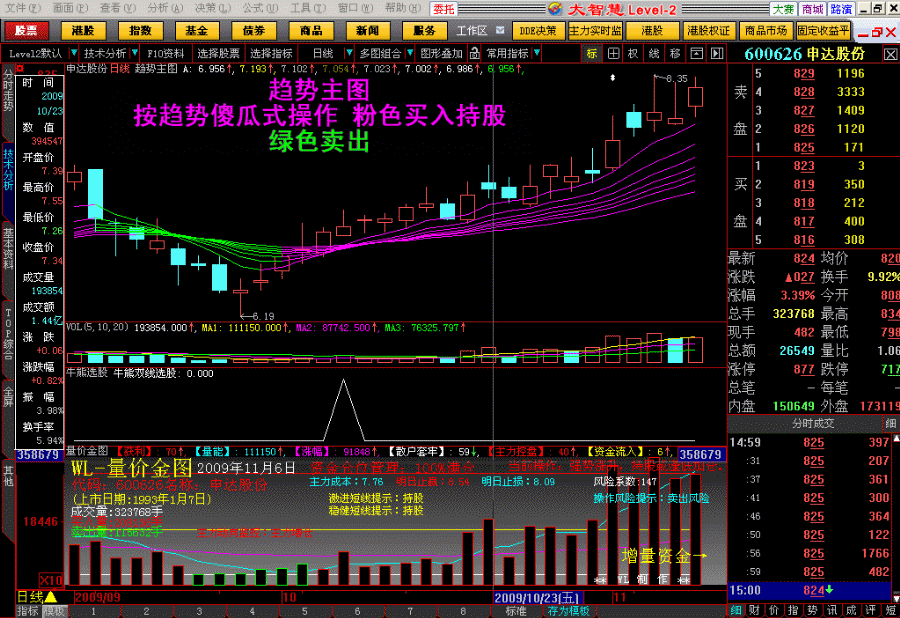Open the Level2默认 dropdown arrow
The image size is (900, 618).
[x=73, y=53]
